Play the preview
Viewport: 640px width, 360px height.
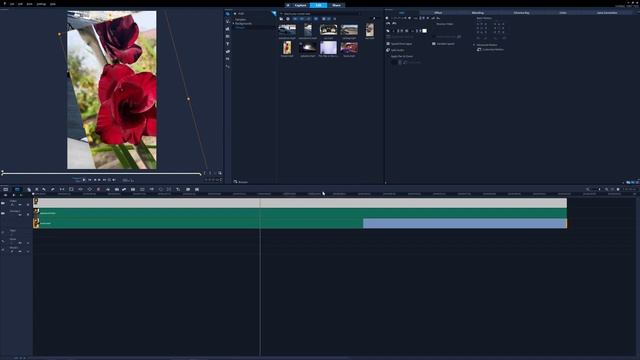point(84,180)
